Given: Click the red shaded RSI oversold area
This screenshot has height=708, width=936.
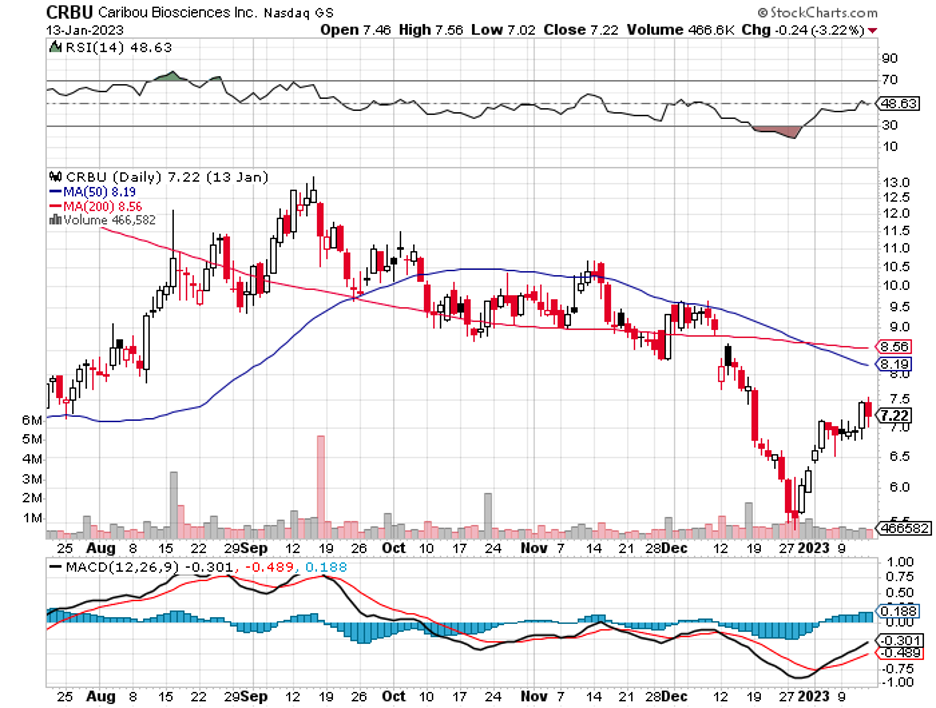Looking at the screenshot, I should click(780, 131).
